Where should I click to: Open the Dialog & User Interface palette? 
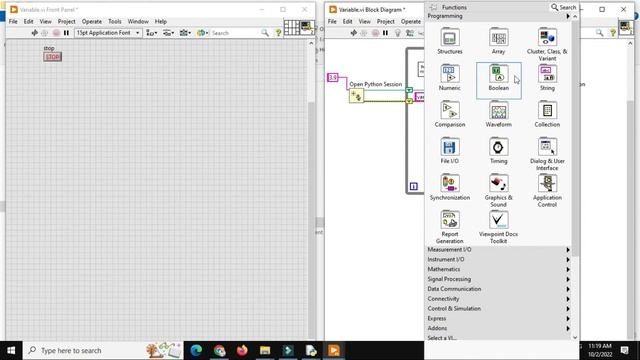547,154
